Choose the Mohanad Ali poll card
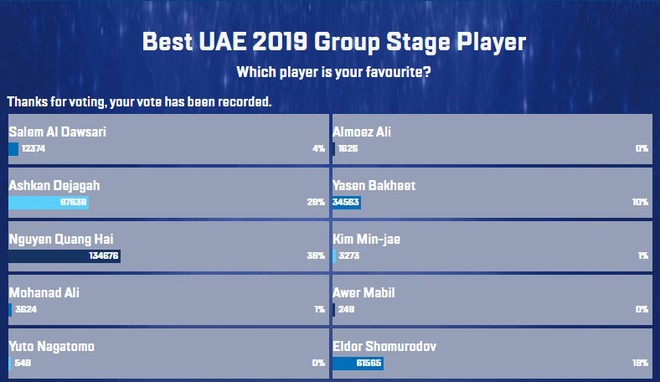Image resolution: width=660 pixels, height=382 pixels. tap(168, 300)
